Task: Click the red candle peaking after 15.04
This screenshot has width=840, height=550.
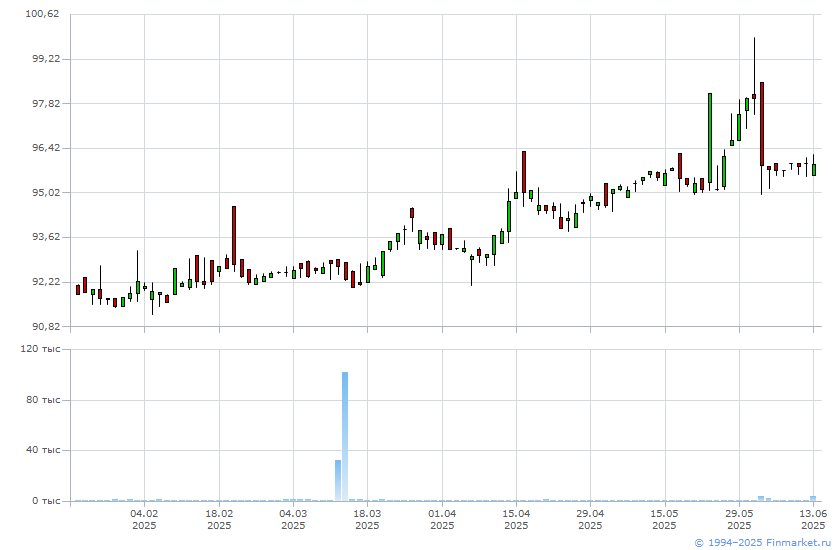Action: click(524, 172)
